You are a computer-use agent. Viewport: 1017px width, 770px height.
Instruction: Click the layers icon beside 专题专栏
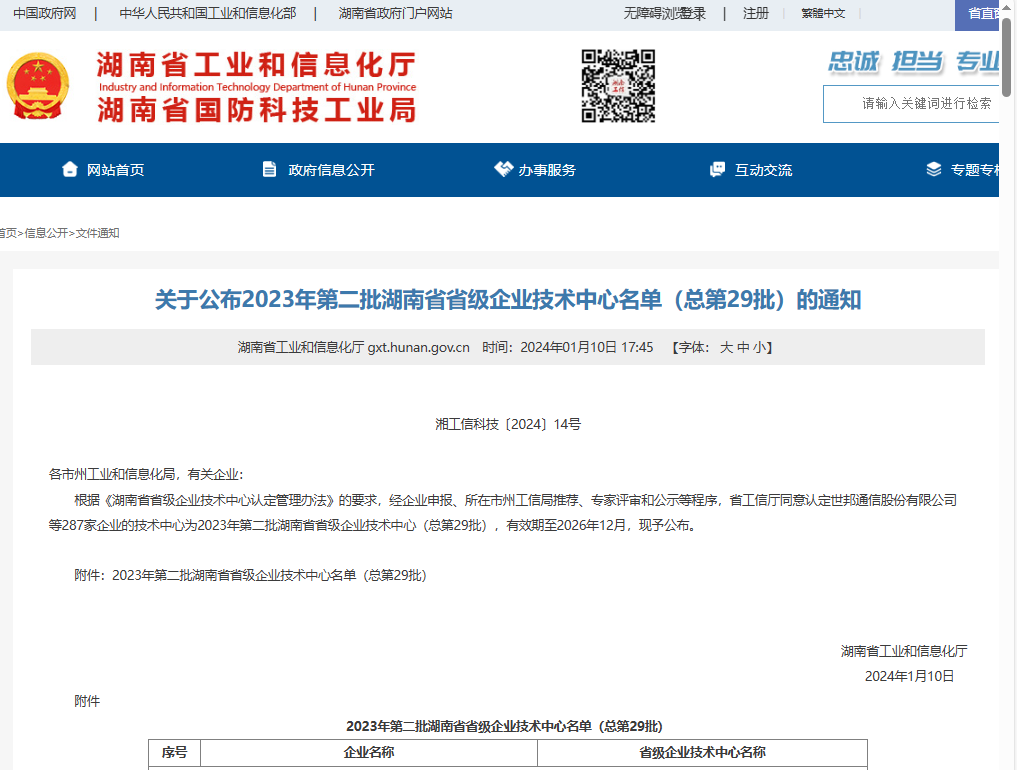click(933, 169)
